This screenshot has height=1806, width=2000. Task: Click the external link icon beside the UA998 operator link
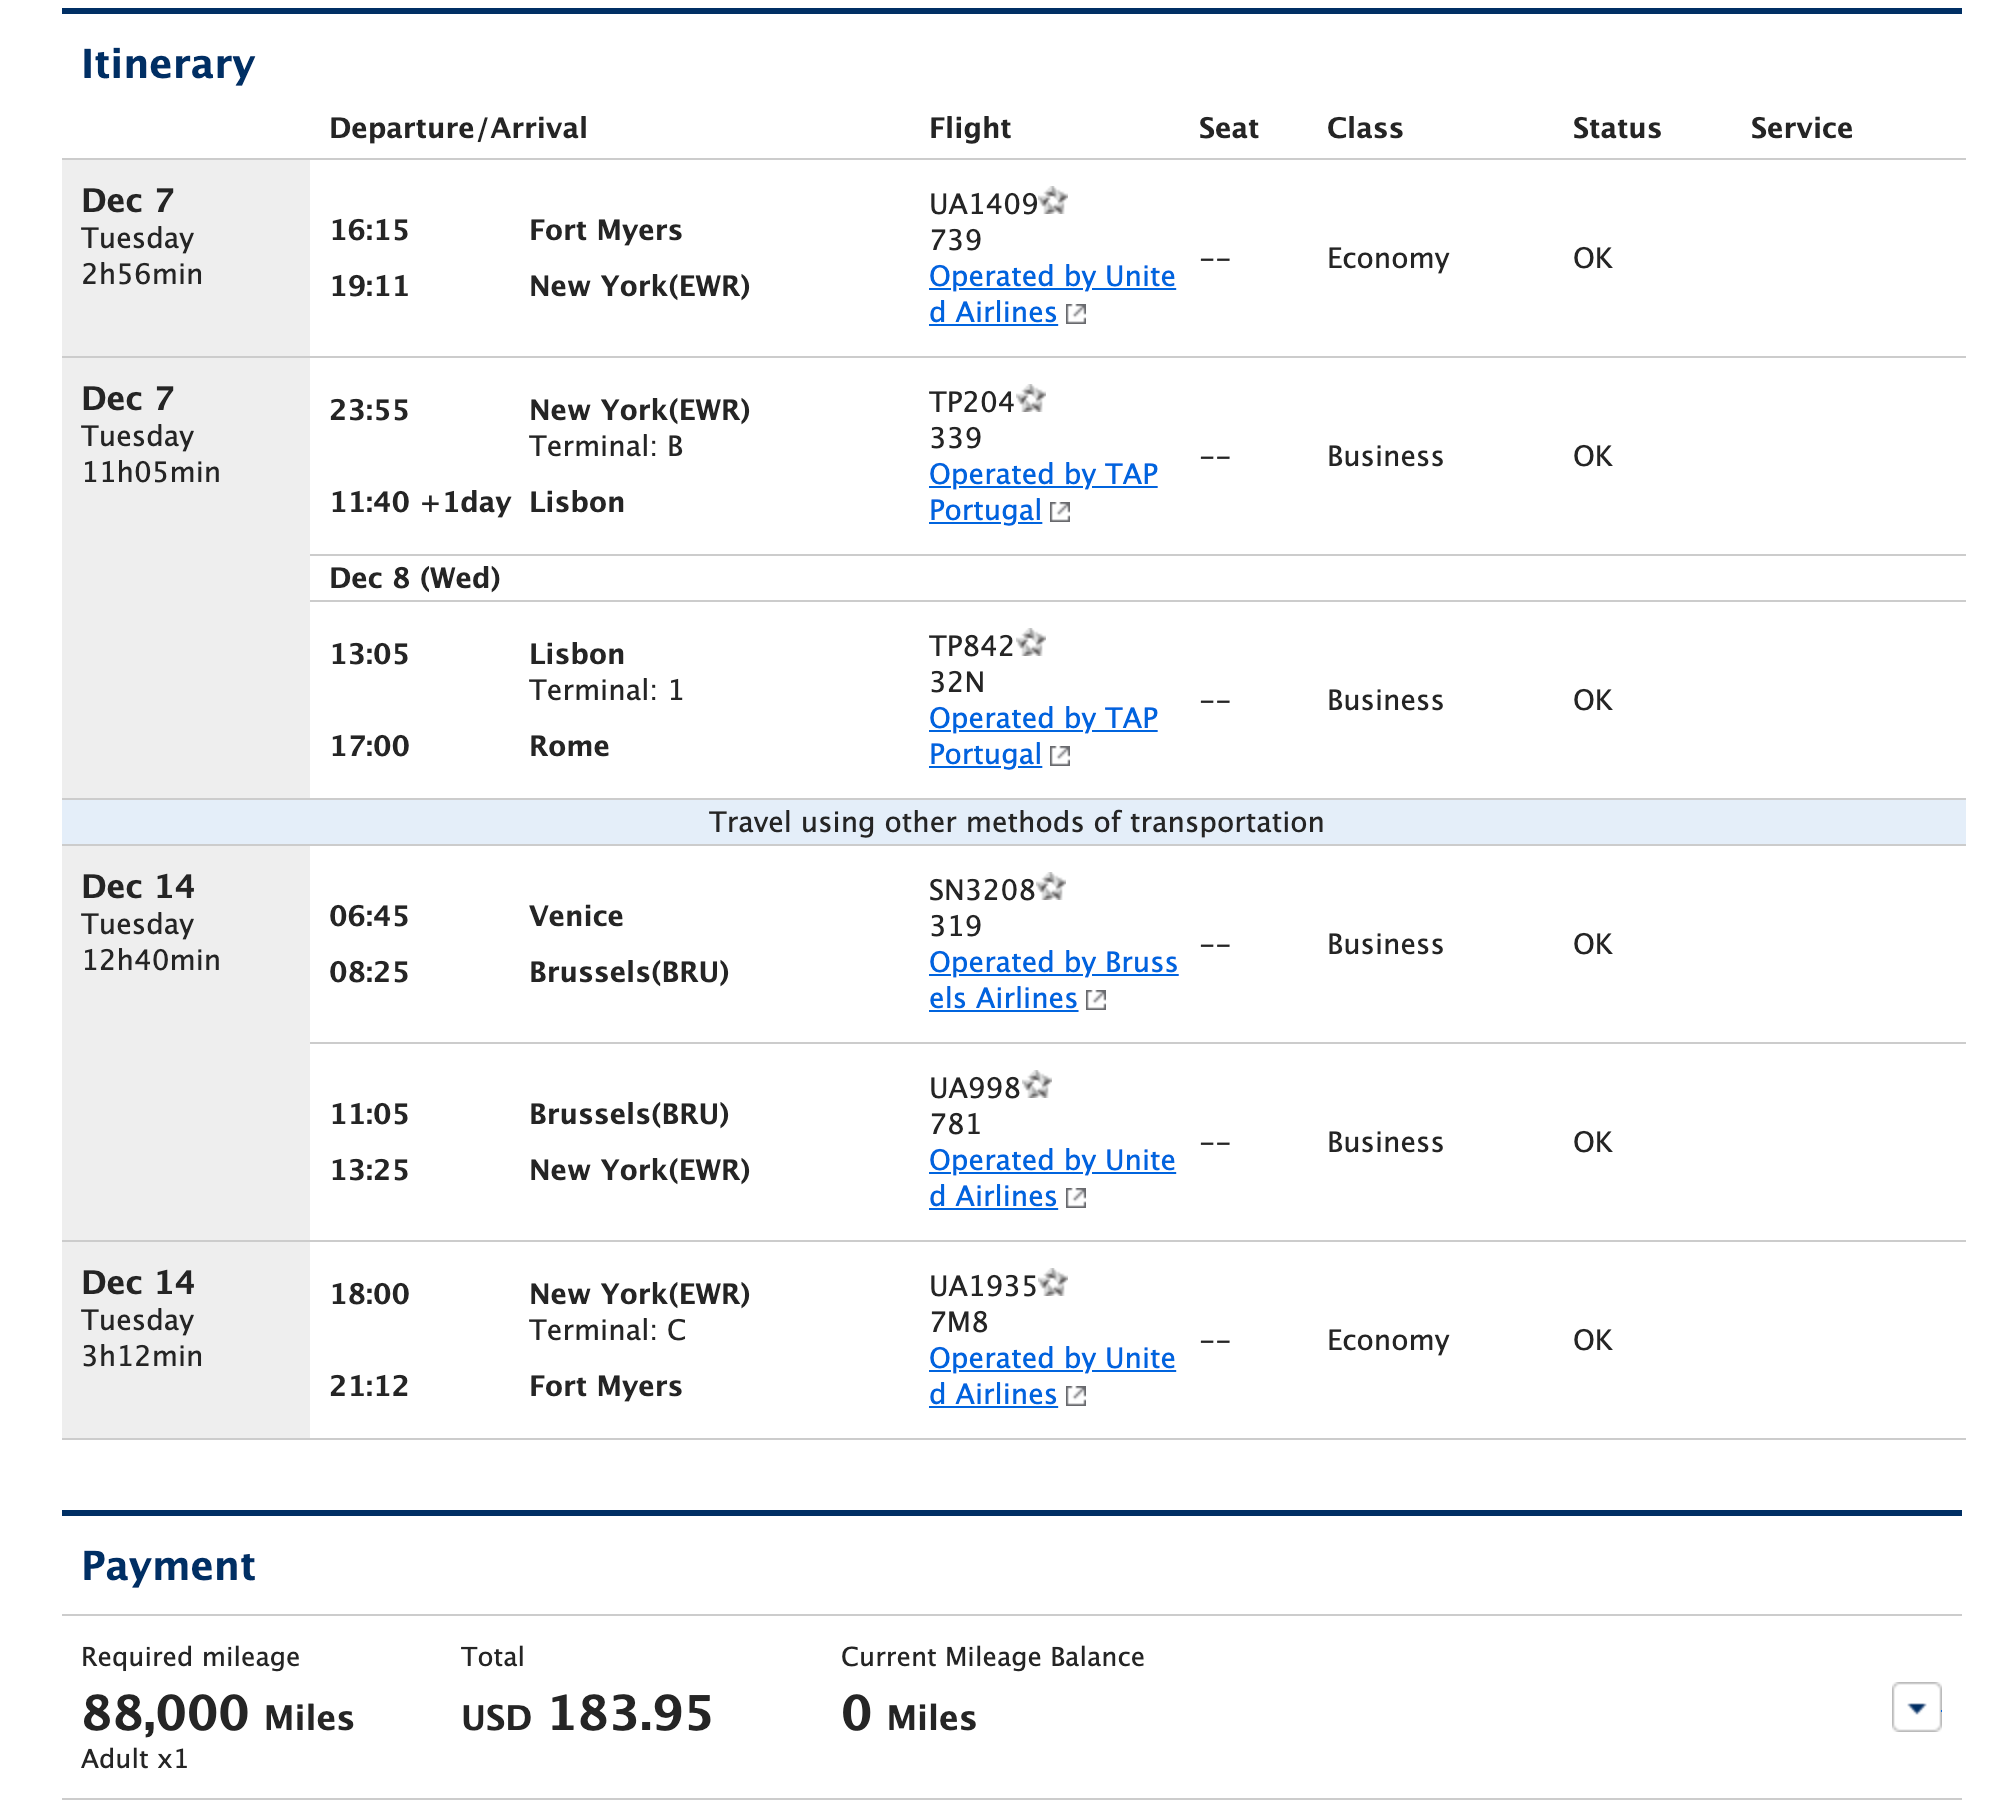pos(1077,1197)
